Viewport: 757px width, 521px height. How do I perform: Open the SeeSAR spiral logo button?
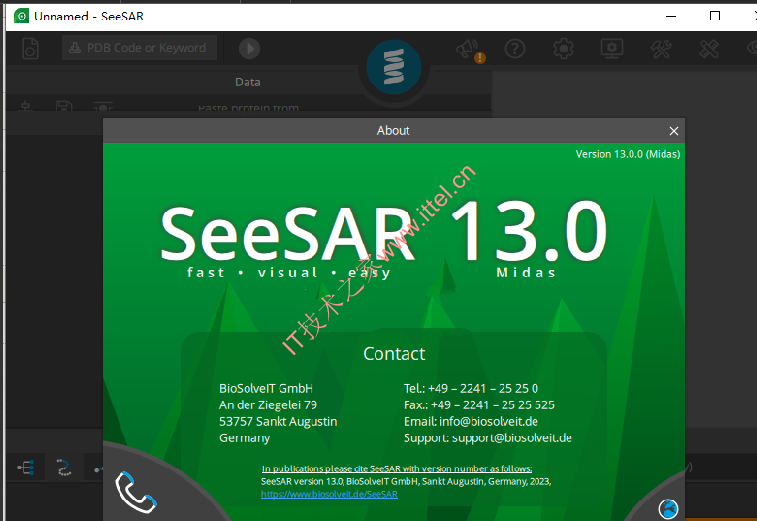[394, 67]
